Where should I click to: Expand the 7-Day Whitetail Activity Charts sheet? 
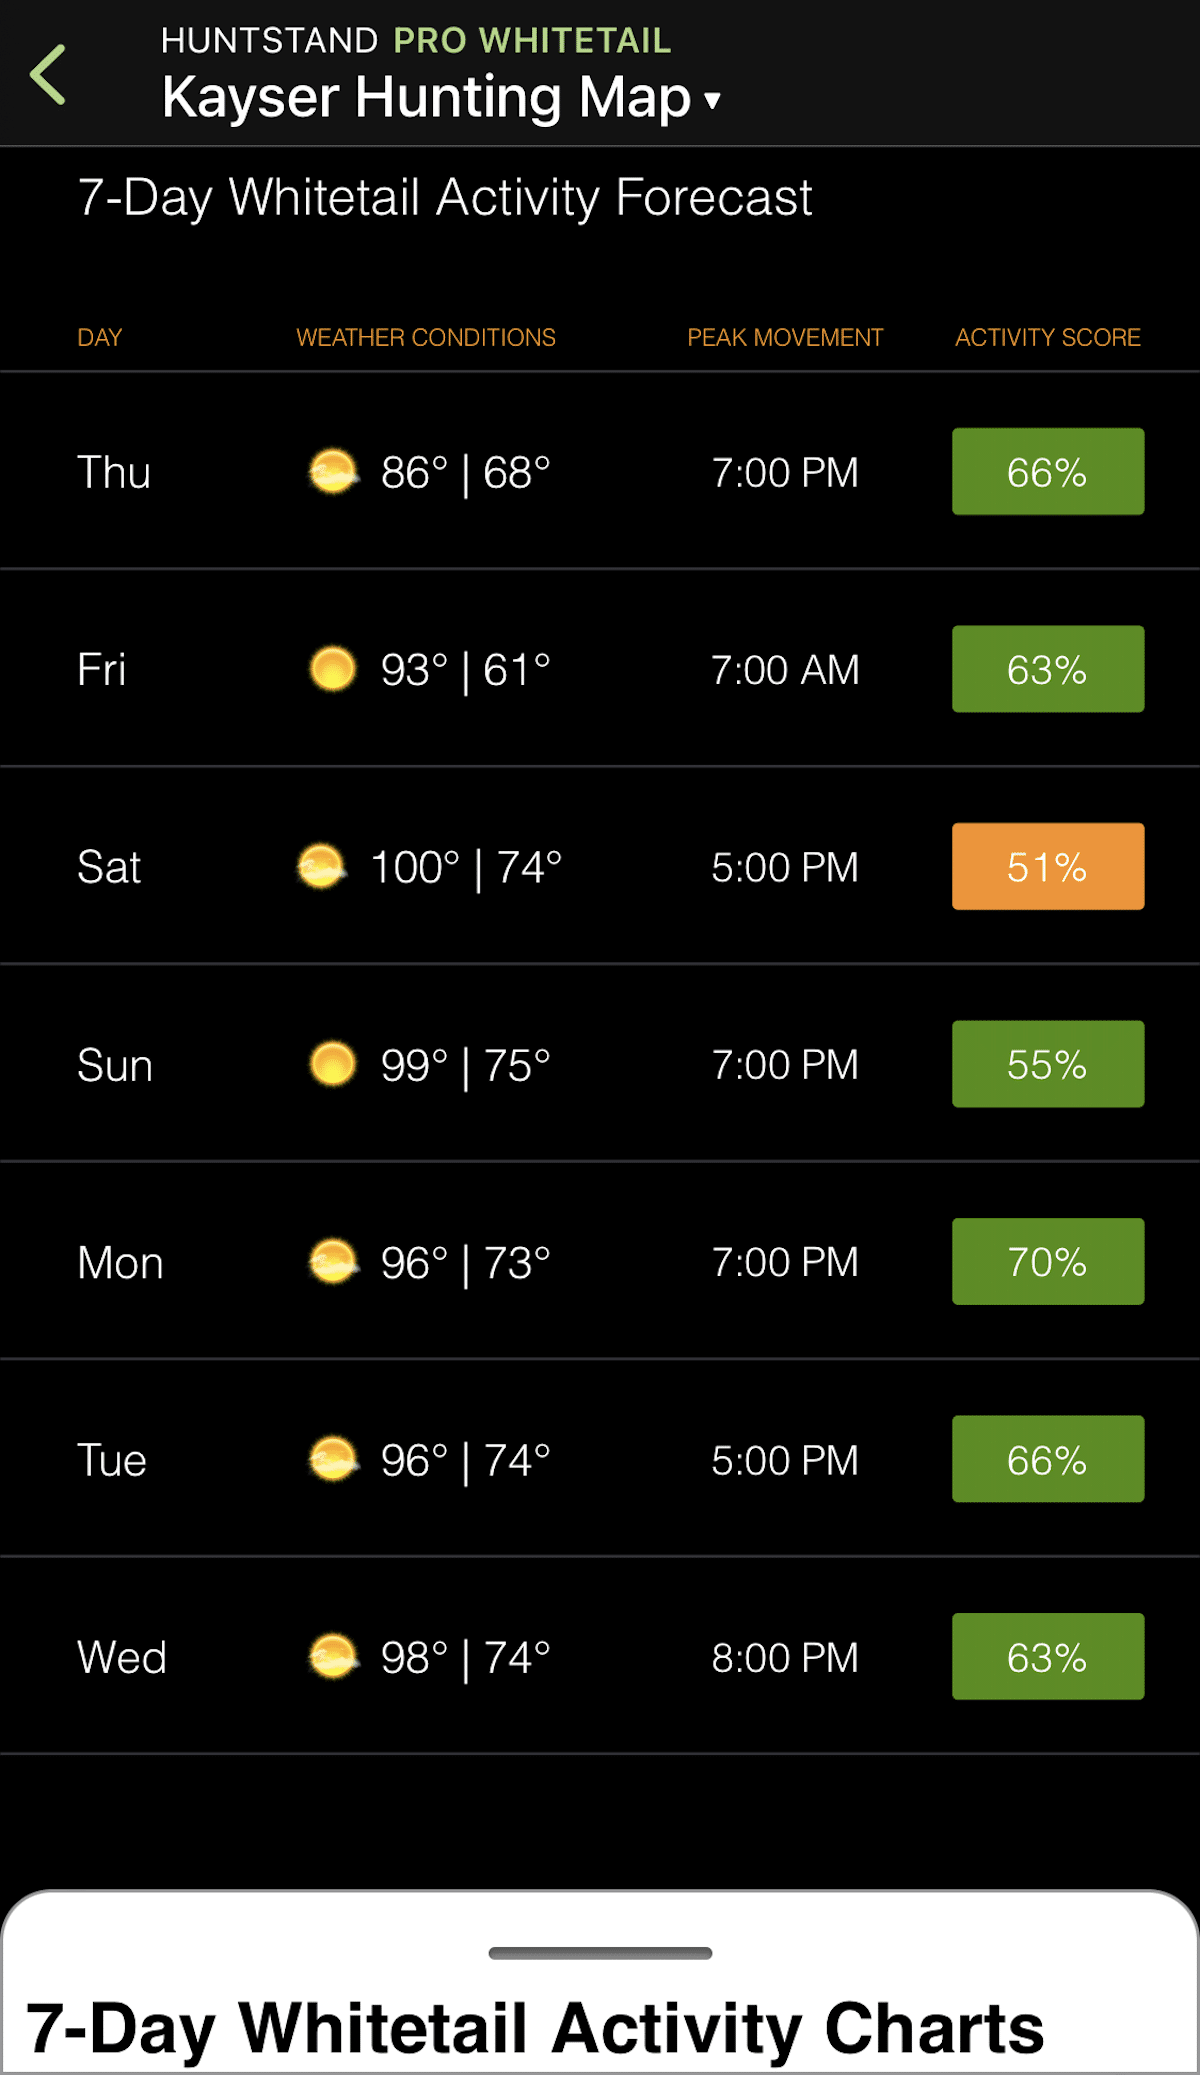[x=535, y=2028]
